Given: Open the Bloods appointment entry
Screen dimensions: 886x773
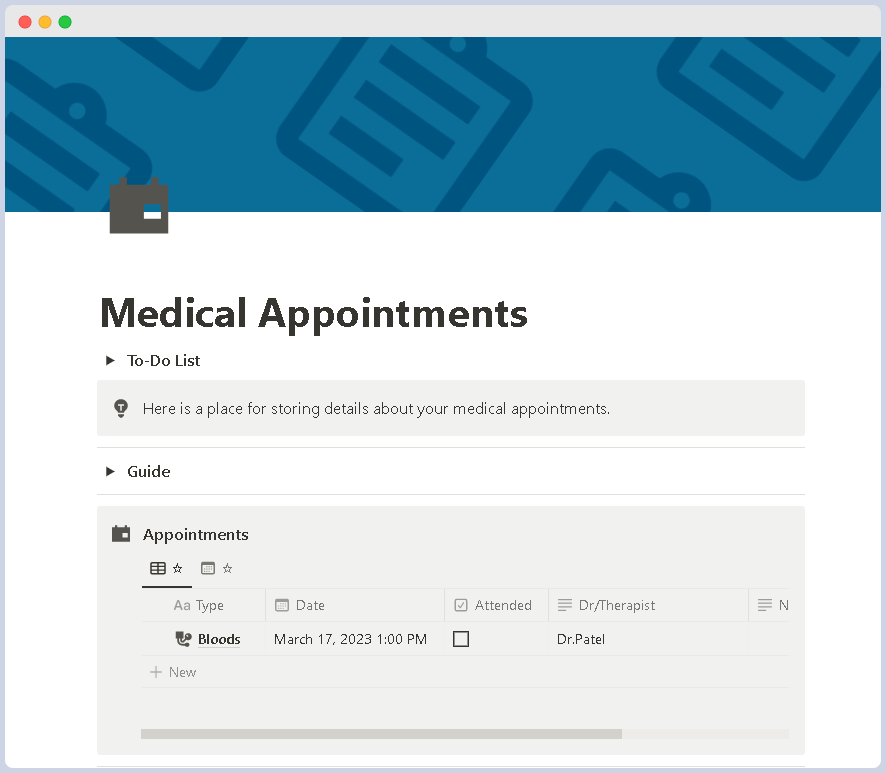Looking at the screenshot, I should click(219, 639).
